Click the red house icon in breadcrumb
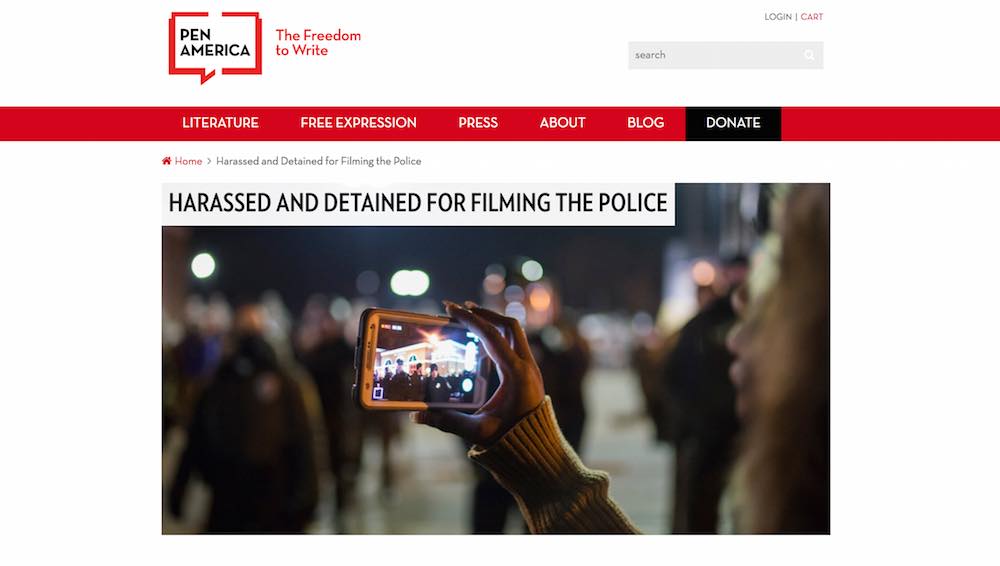This screenshot has height=566, width=1000. [x=166, y=161]
